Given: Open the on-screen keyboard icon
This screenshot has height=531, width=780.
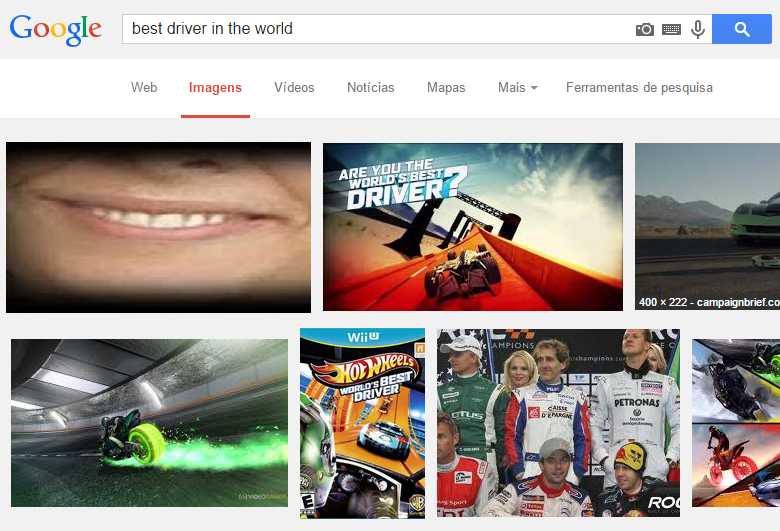Looking at the screenshot, I should 671,29.
